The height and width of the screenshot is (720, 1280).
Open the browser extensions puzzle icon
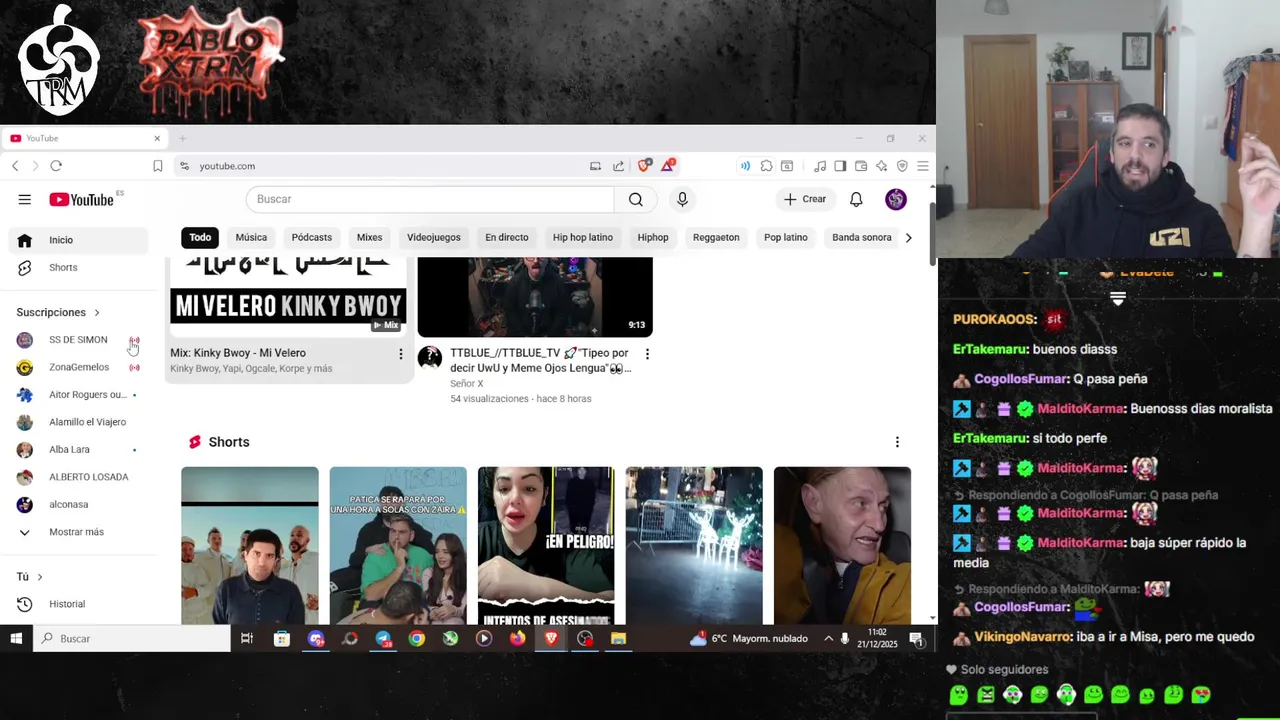tap(766, 166)
